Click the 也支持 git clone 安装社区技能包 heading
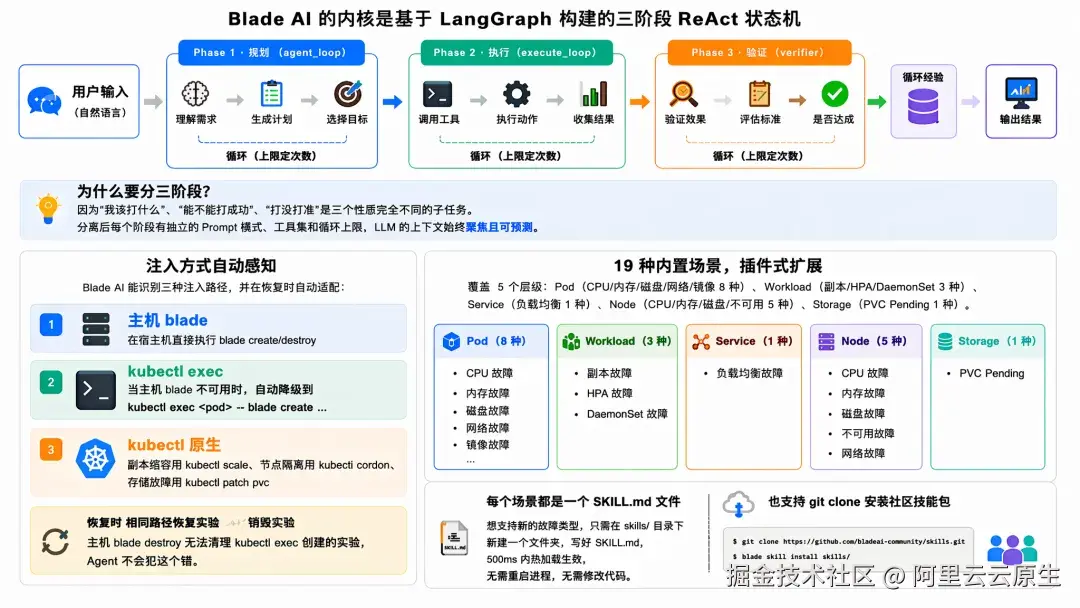Viewport: 1080px width, 608px height. pyautogui.click(x=859, y=501)
